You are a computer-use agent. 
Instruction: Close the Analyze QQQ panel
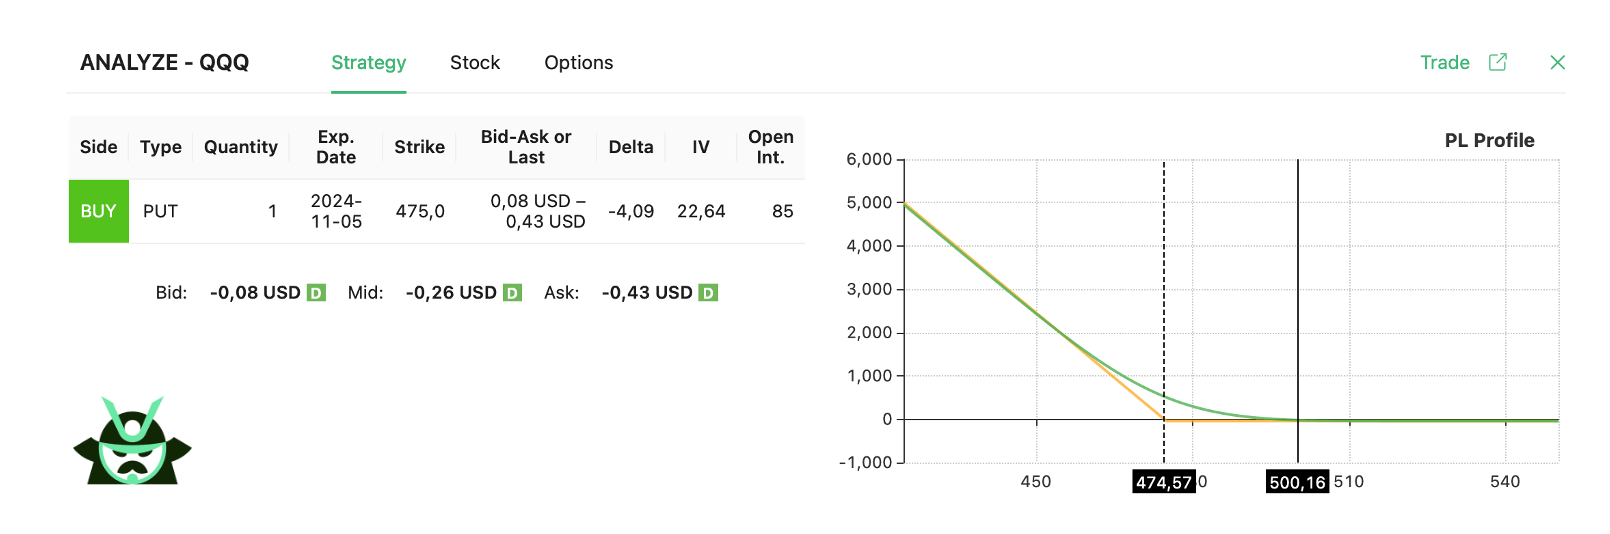1557,62
